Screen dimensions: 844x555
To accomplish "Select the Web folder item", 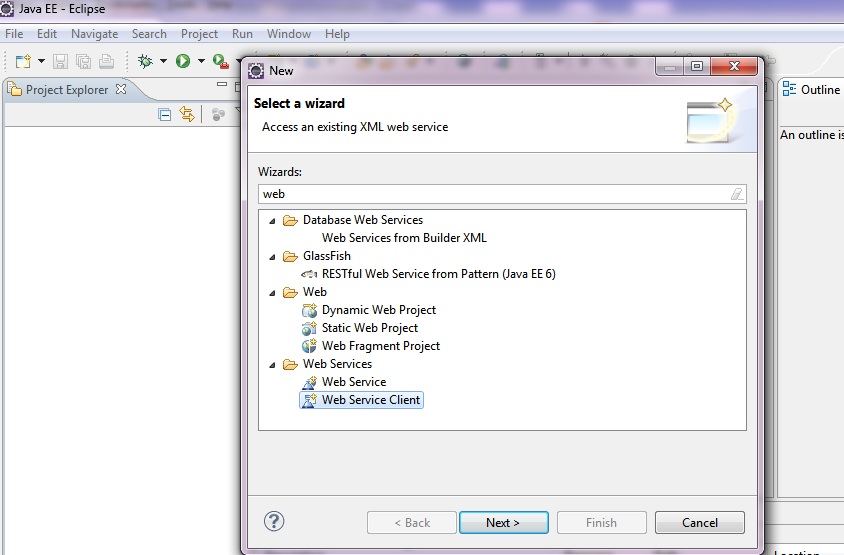I will [x=314, y=292].
